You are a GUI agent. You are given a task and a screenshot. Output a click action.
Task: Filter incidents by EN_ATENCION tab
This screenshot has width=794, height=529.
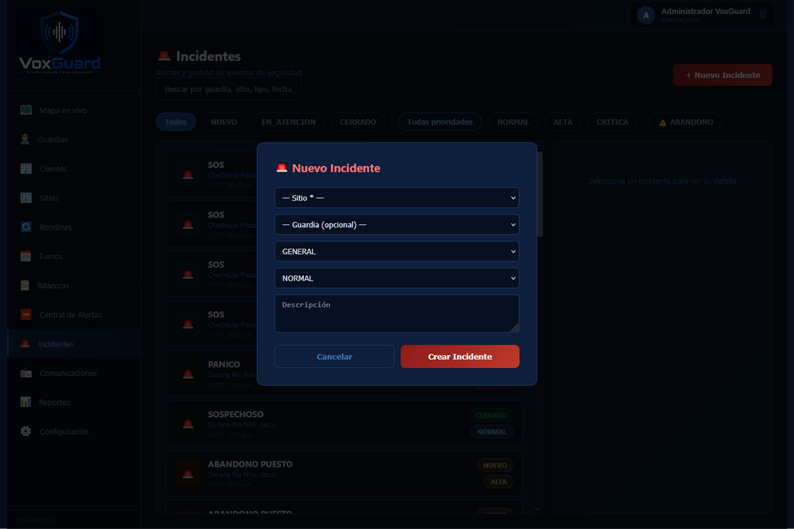click(x=289, y=122)
